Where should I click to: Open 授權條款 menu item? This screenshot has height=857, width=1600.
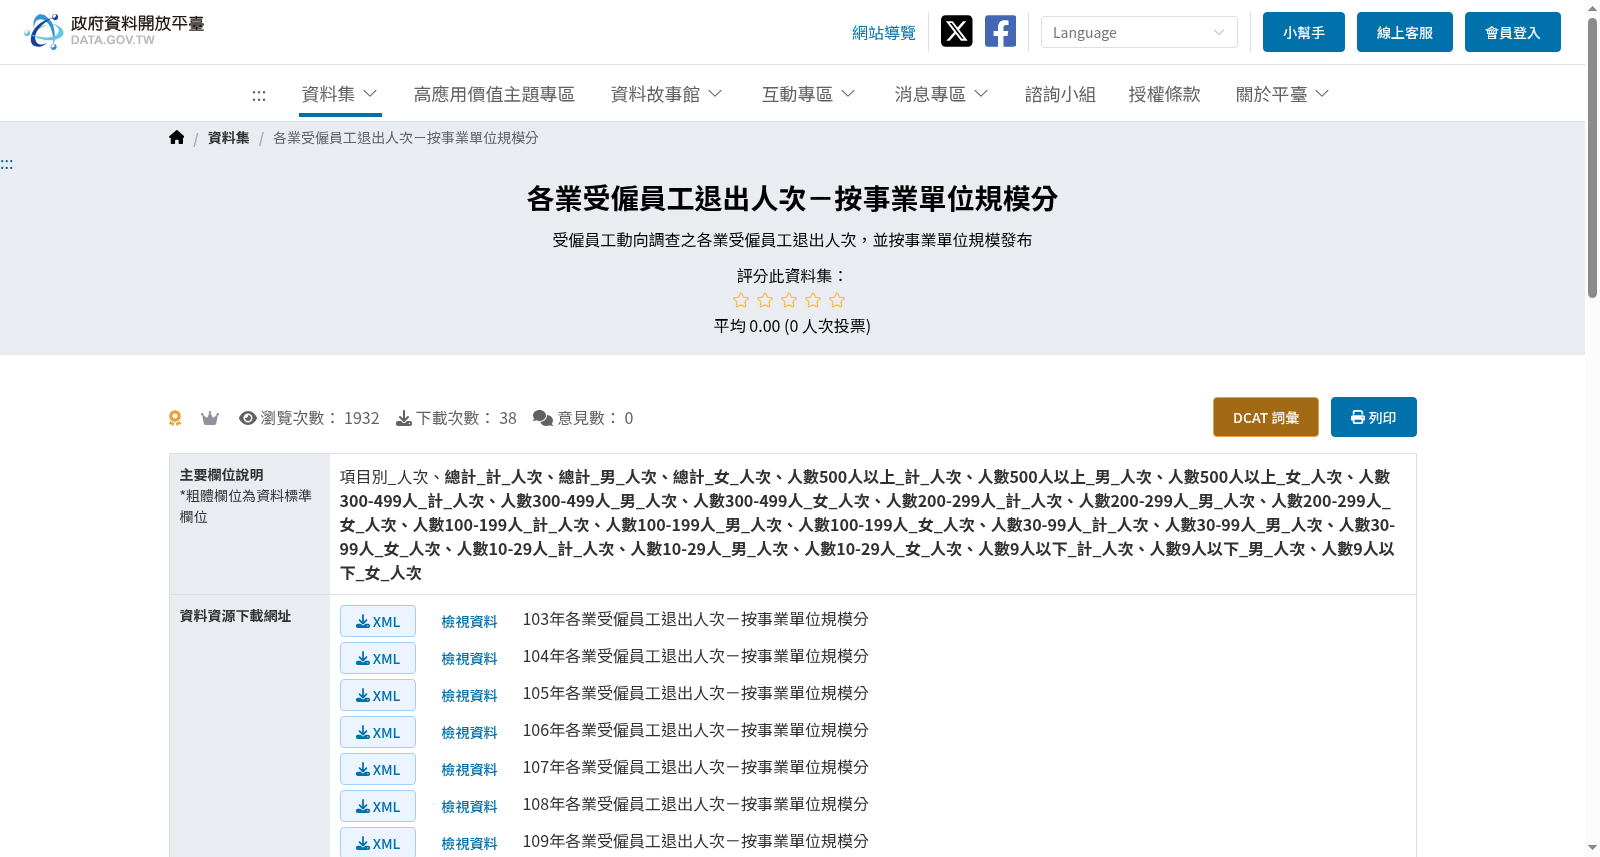(1164, 94)
